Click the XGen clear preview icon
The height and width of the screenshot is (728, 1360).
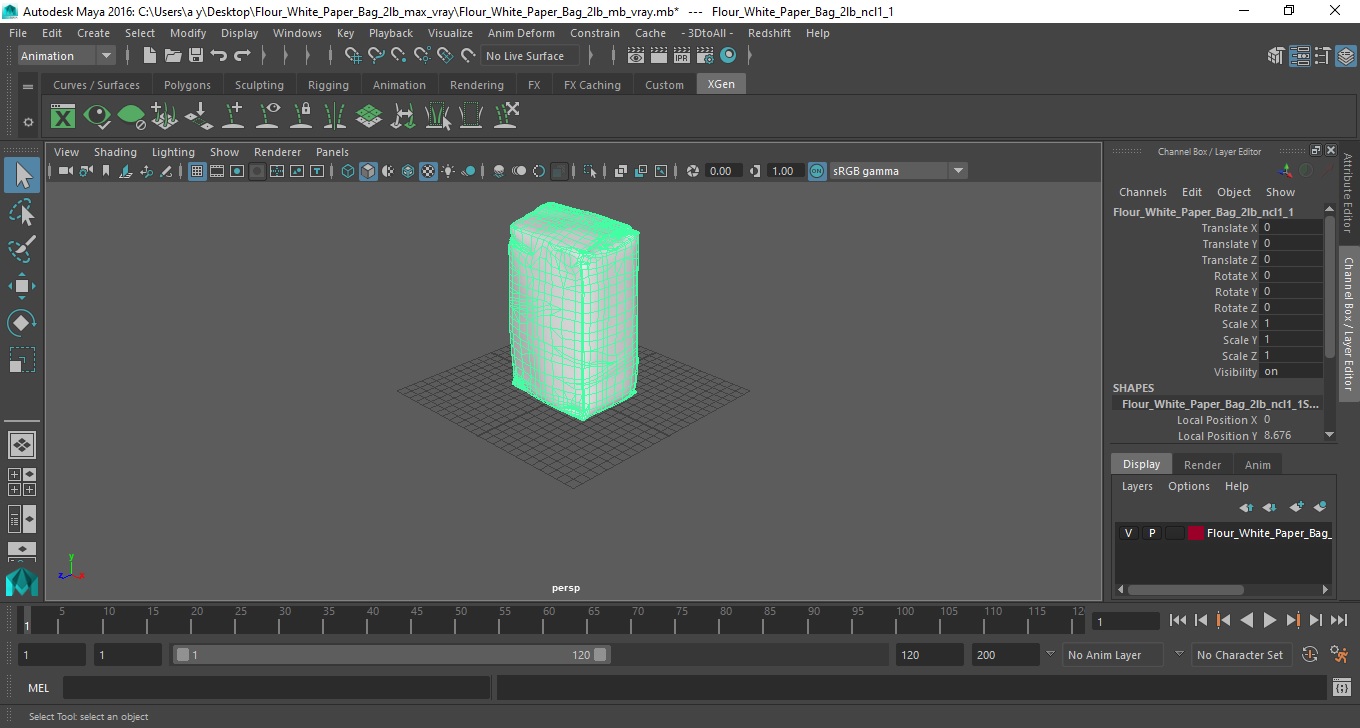131,117
